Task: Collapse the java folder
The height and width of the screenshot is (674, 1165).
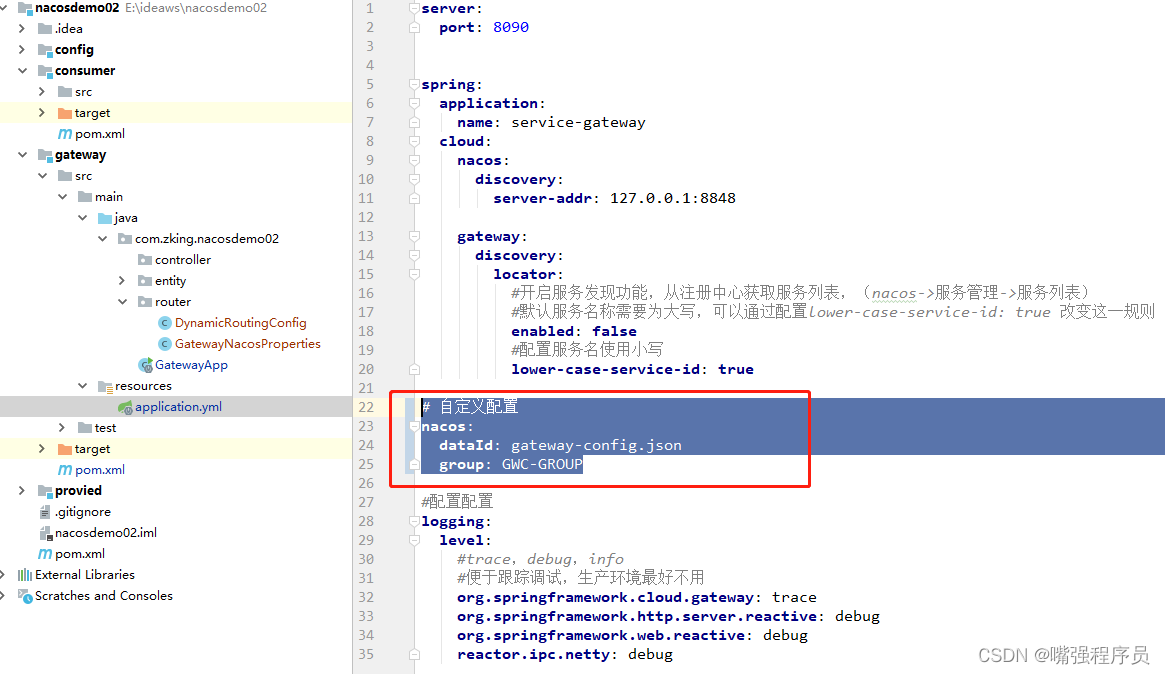Action: pyautogui.click(x=82, y=218)
